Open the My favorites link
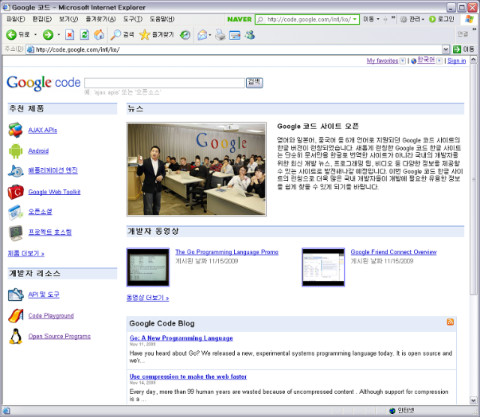 point(382,61)
